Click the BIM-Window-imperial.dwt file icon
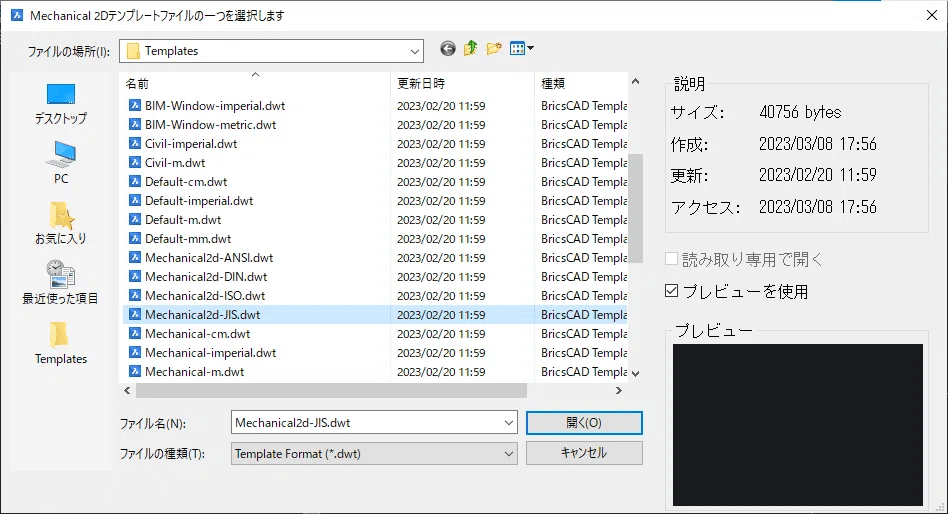 (135, 105)
